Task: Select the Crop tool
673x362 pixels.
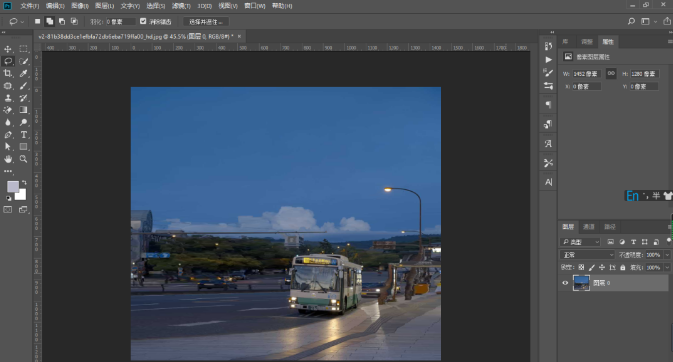Action: [x=8, y=73]
